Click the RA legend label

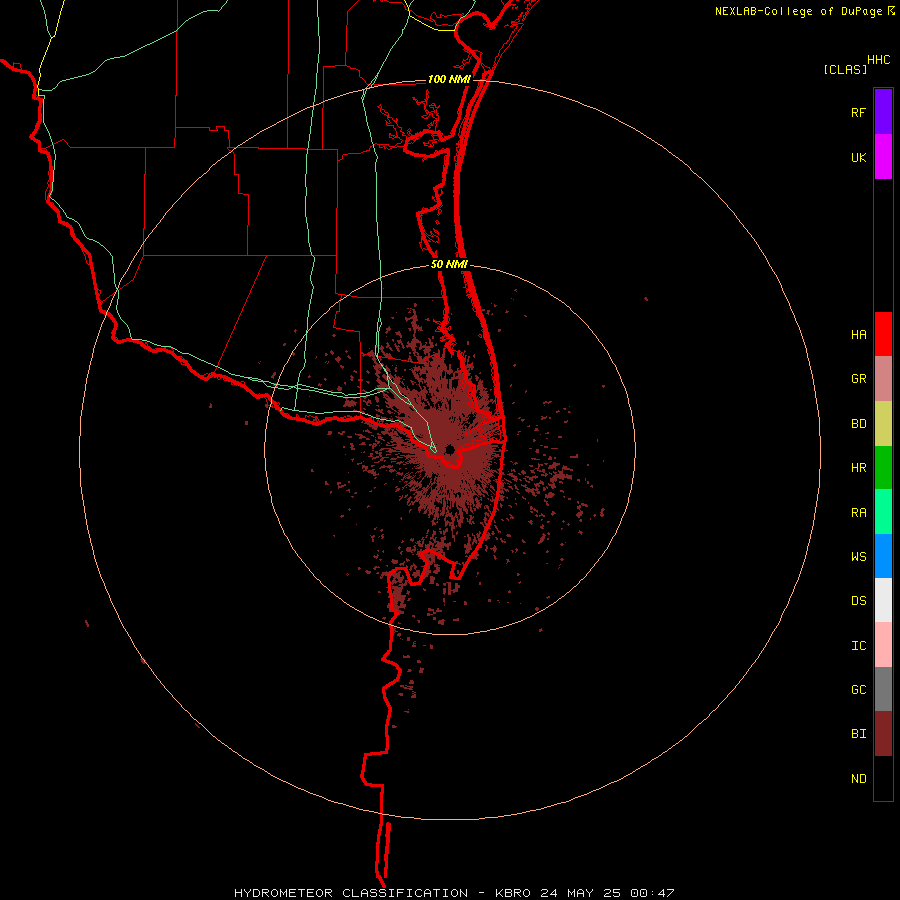pyautogui.click(x=858, y=513)
